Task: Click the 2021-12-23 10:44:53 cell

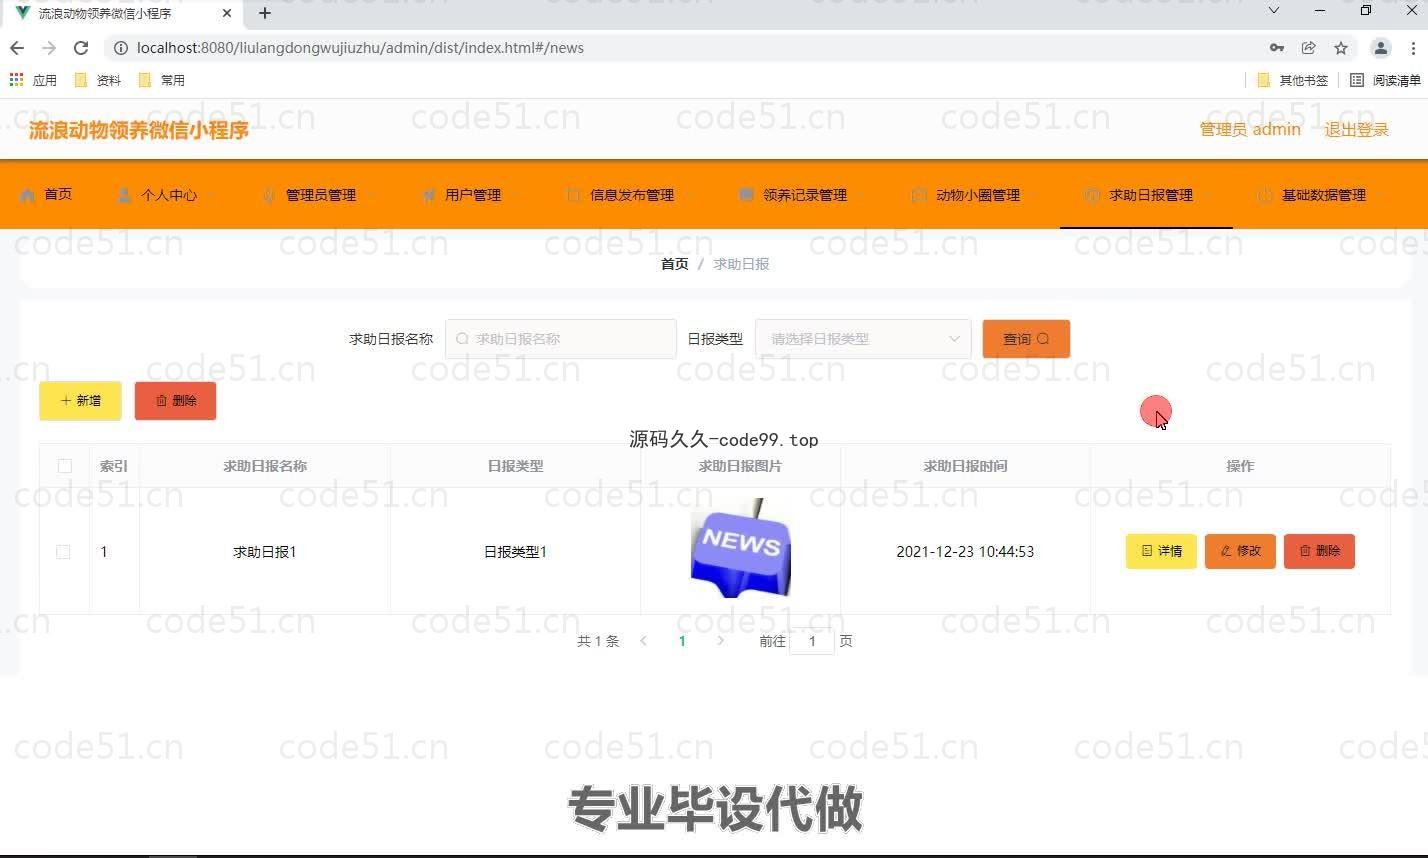Action: click(965, 552)
